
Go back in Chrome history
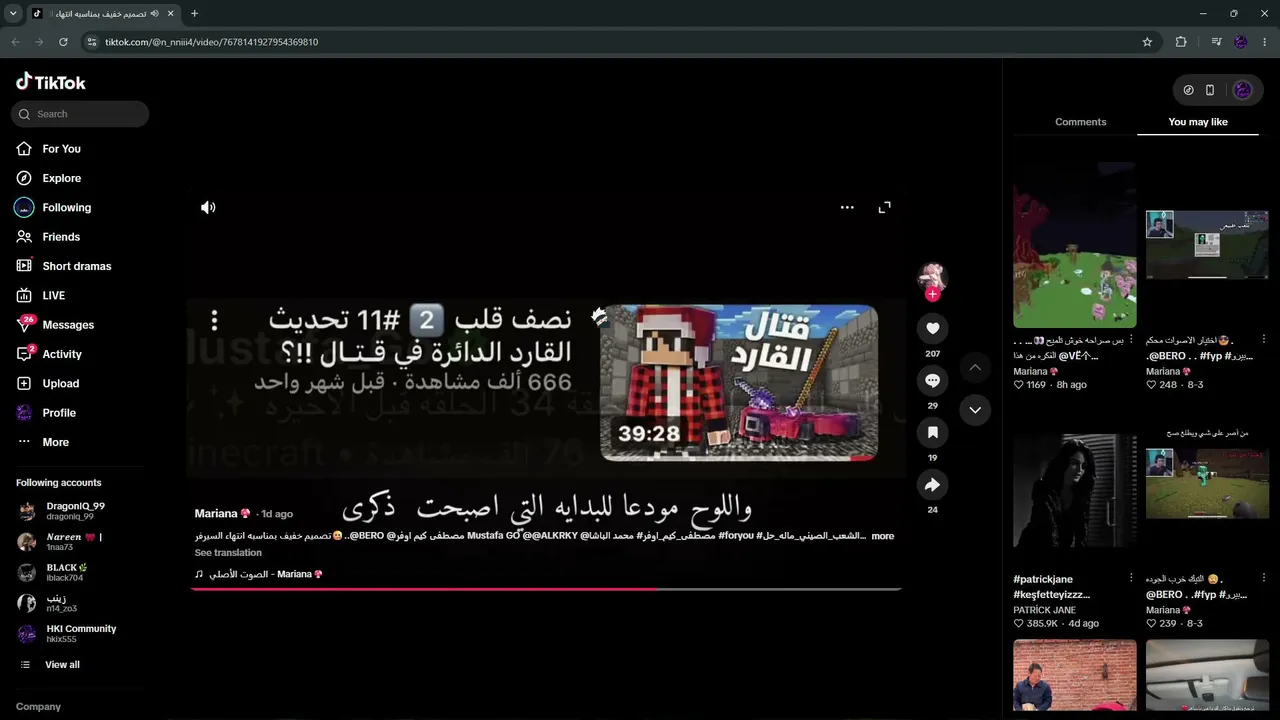pyautogui.click(x=15, y=42)
